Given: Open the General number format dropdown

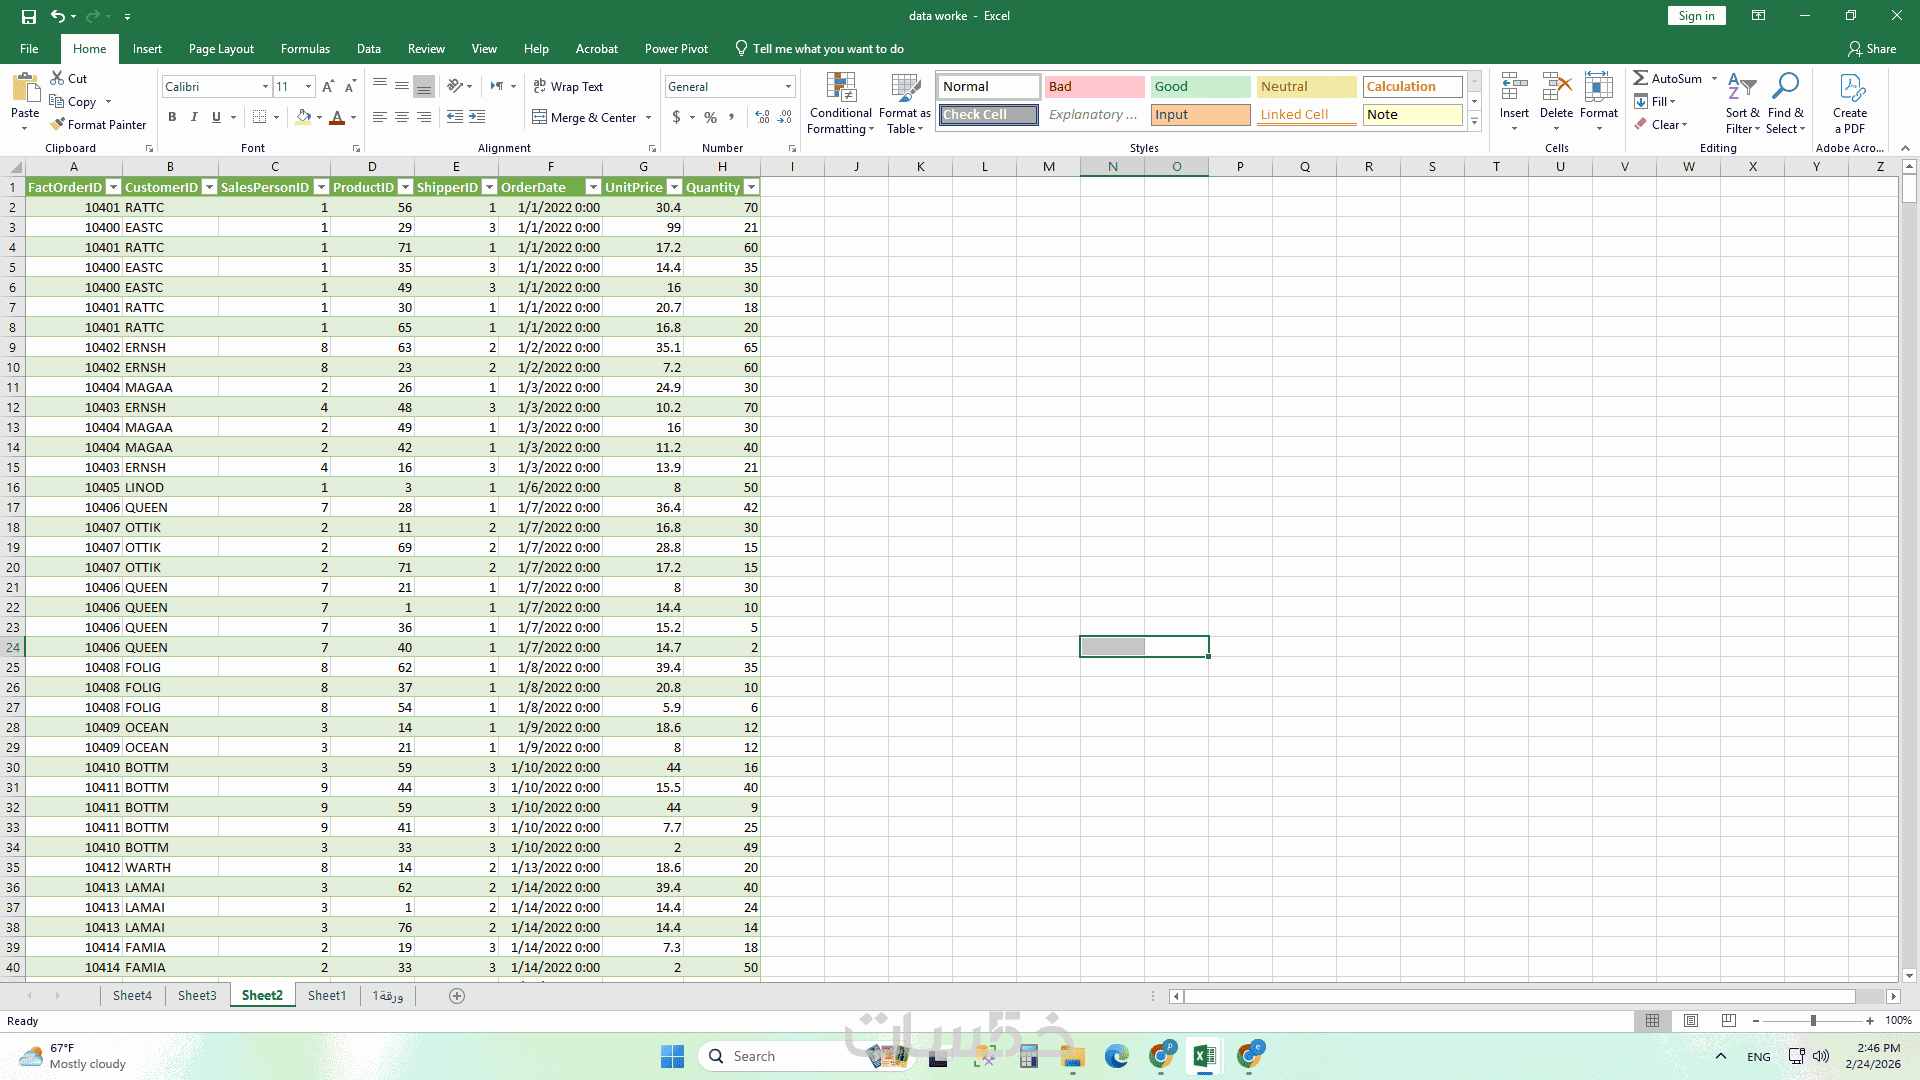Looking at the screenshot, I should pyautogui.click(x=788, y=87).
